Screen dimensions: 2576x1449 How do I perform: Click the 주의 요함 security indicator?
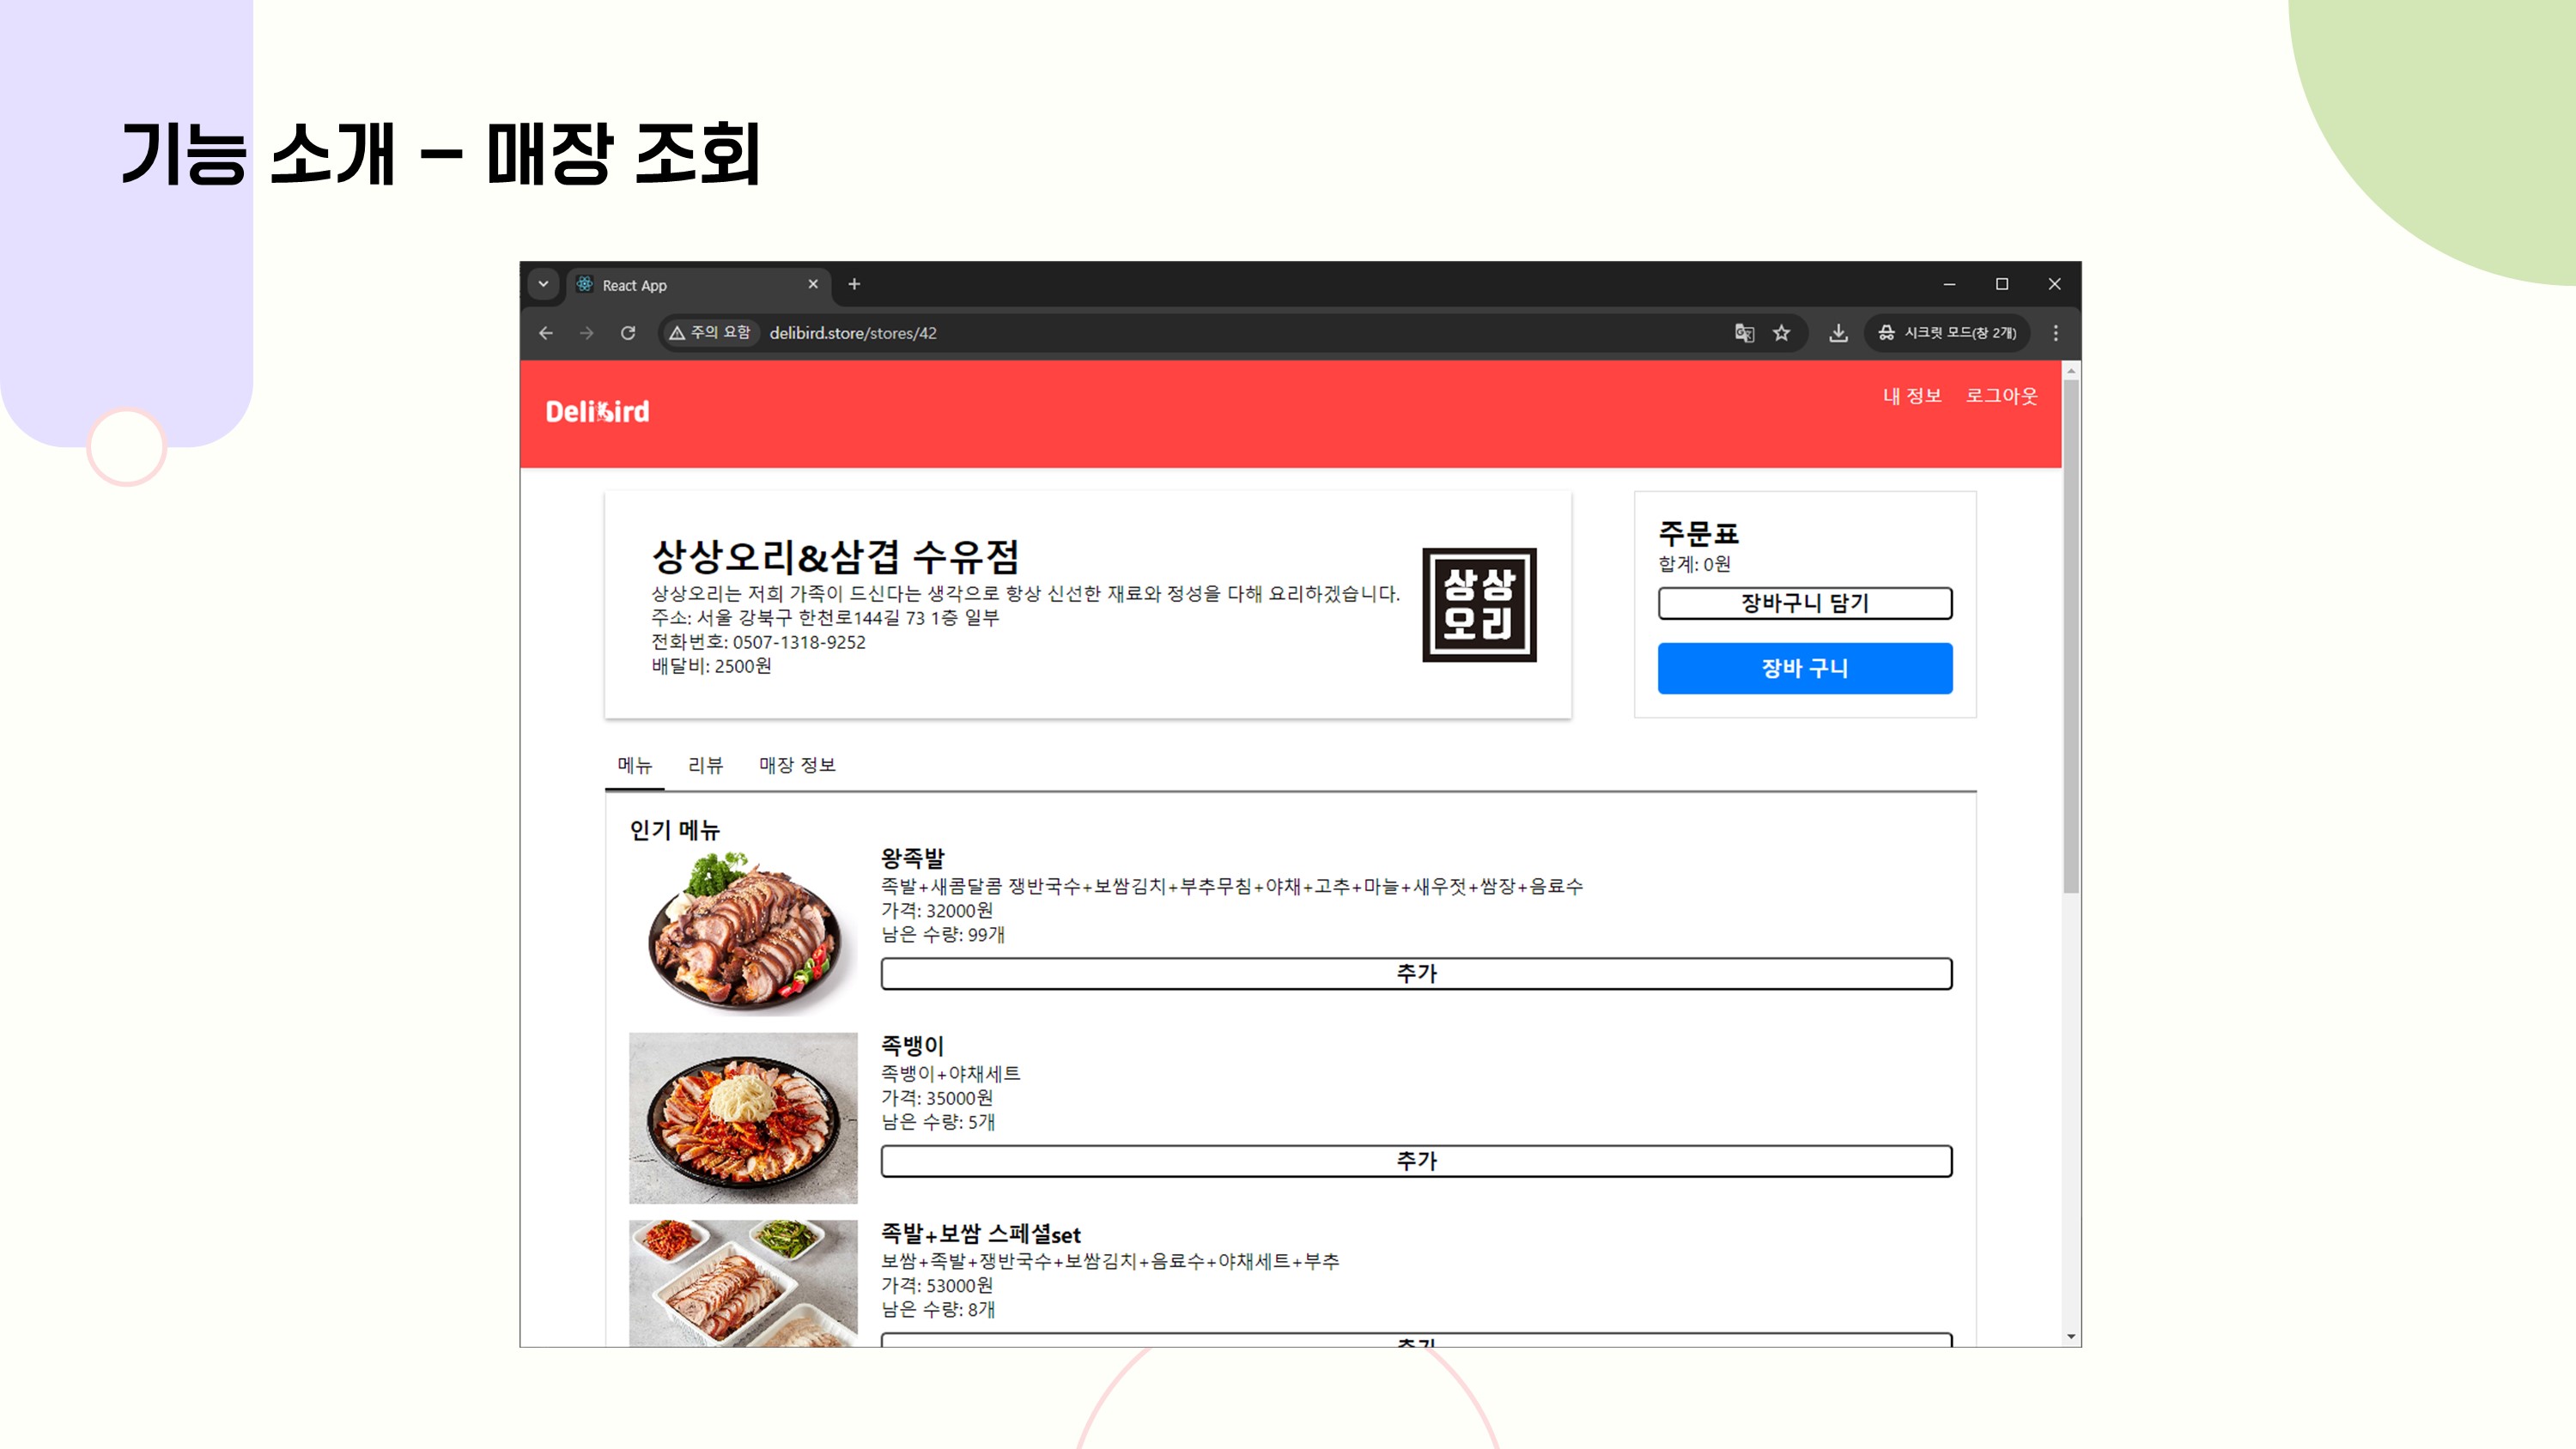tap(711, 333)
